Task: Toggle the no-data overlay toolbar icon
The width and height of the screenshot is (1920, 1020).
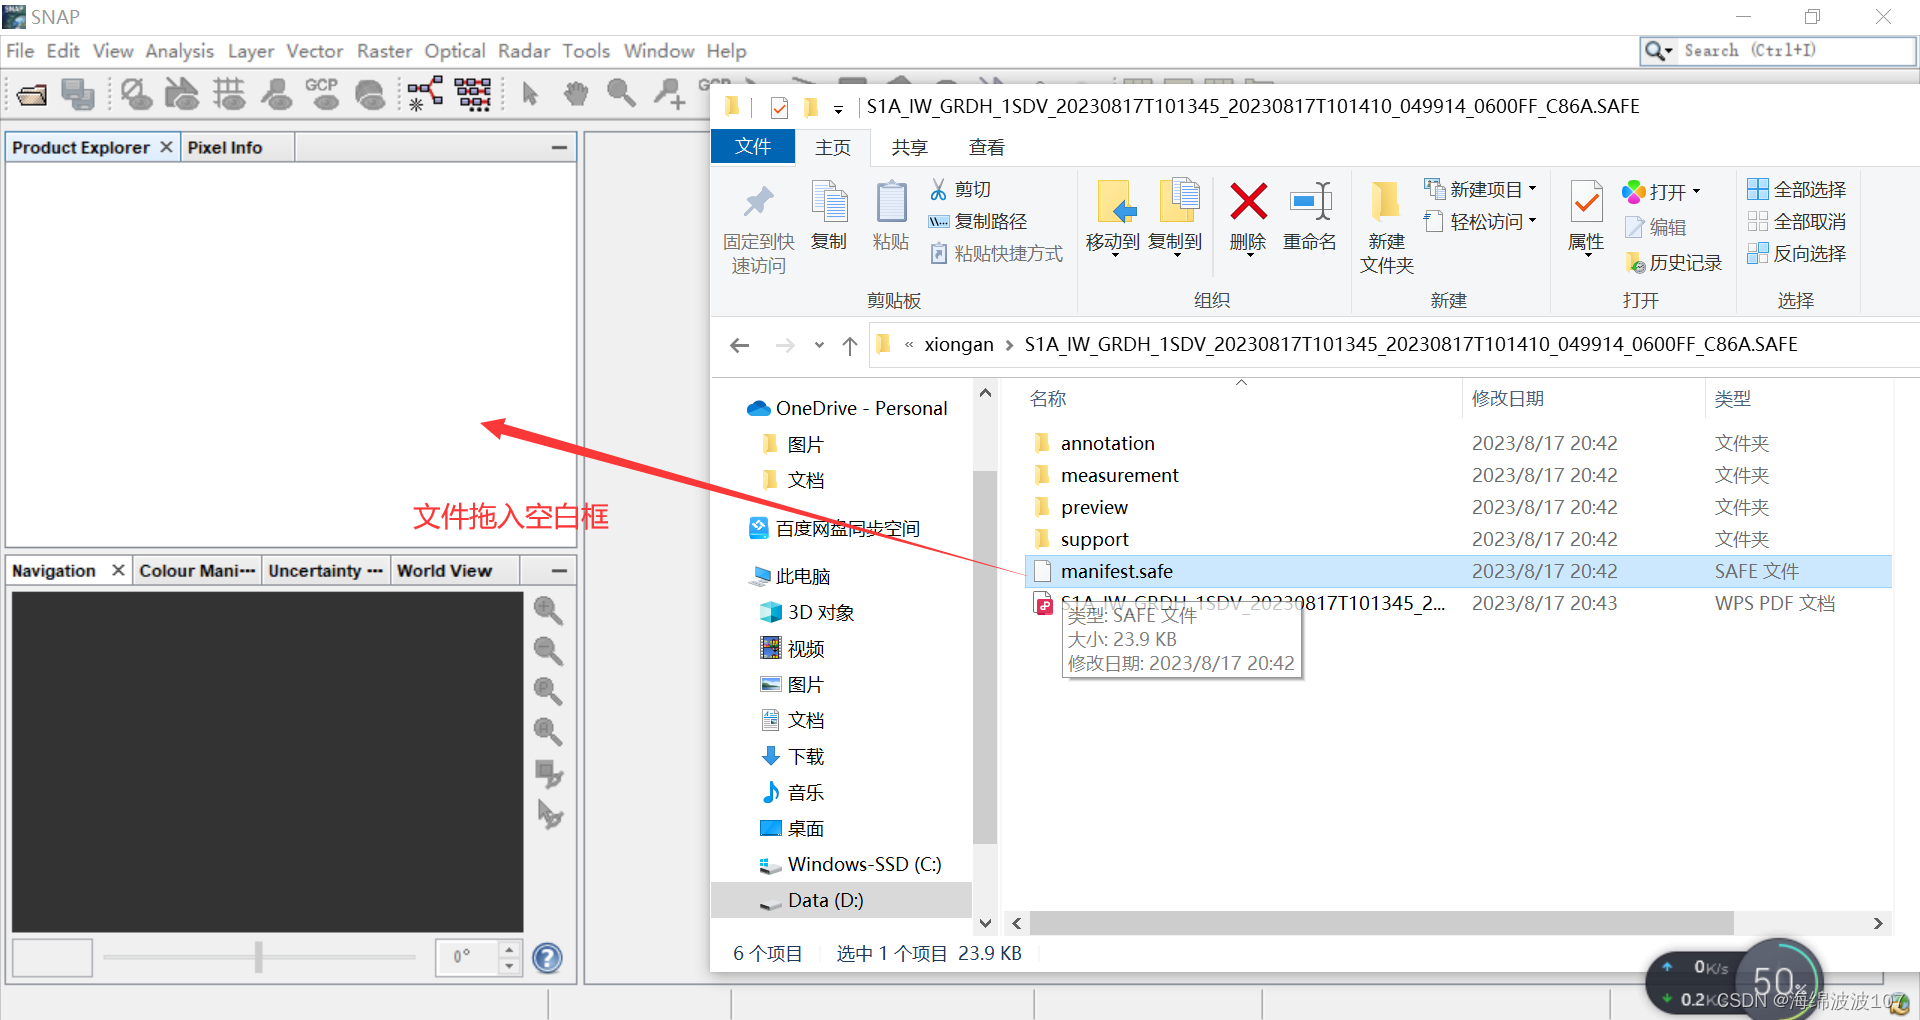Action: point(136,95)
